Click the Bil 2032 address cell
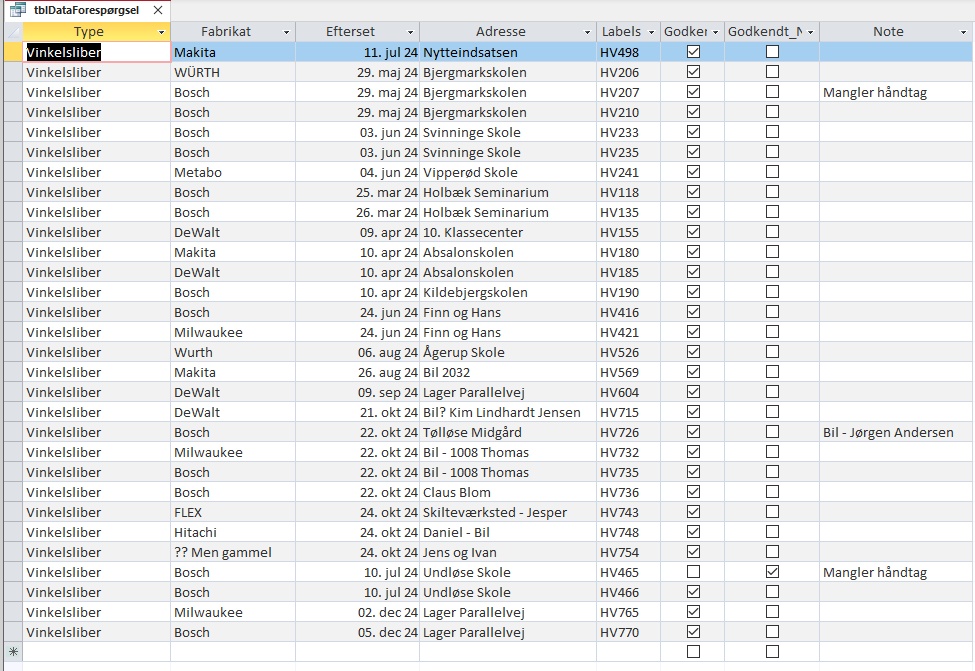Screen dimensions: 975x671 coord(508,372)
